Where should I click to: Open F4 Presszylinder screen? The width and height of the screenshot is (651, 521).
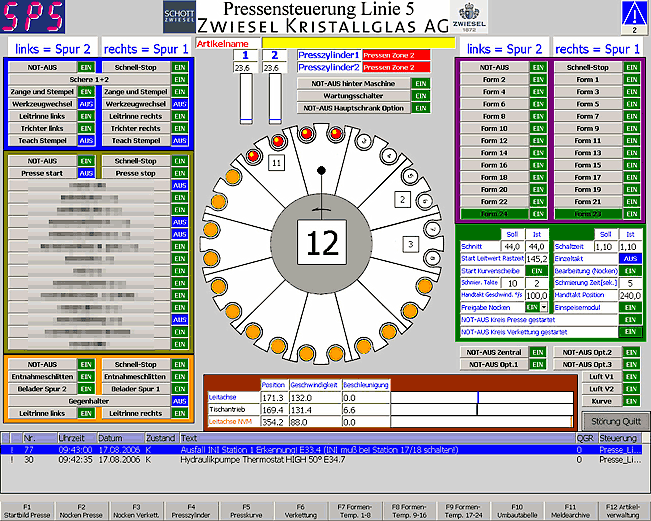[191, 511]
